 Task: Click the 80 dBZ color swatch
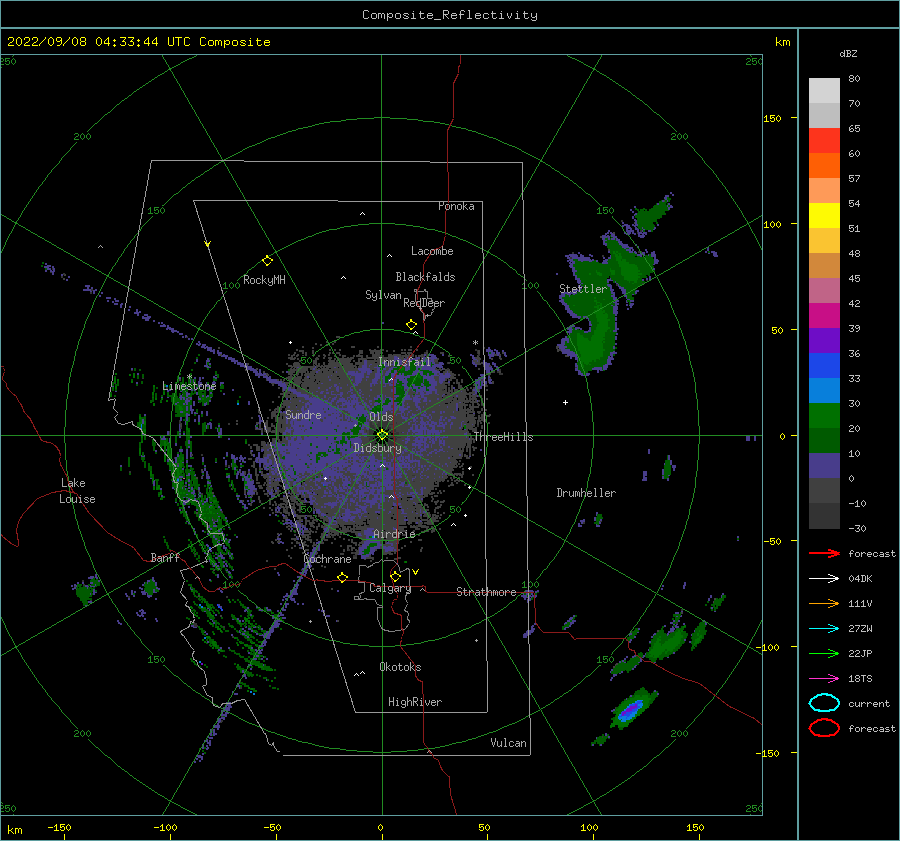coord(824,90)
